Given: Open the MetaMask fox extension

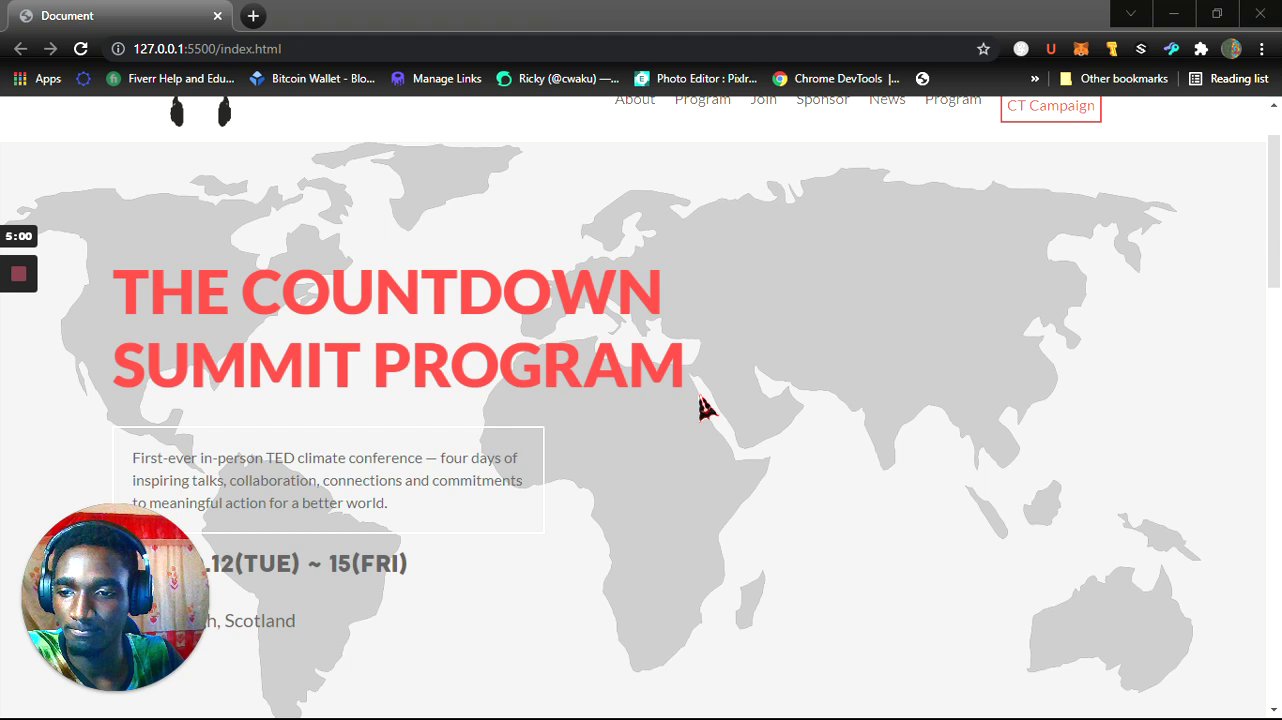Looking at the screenshot, I should click(x=1081, y=49).
